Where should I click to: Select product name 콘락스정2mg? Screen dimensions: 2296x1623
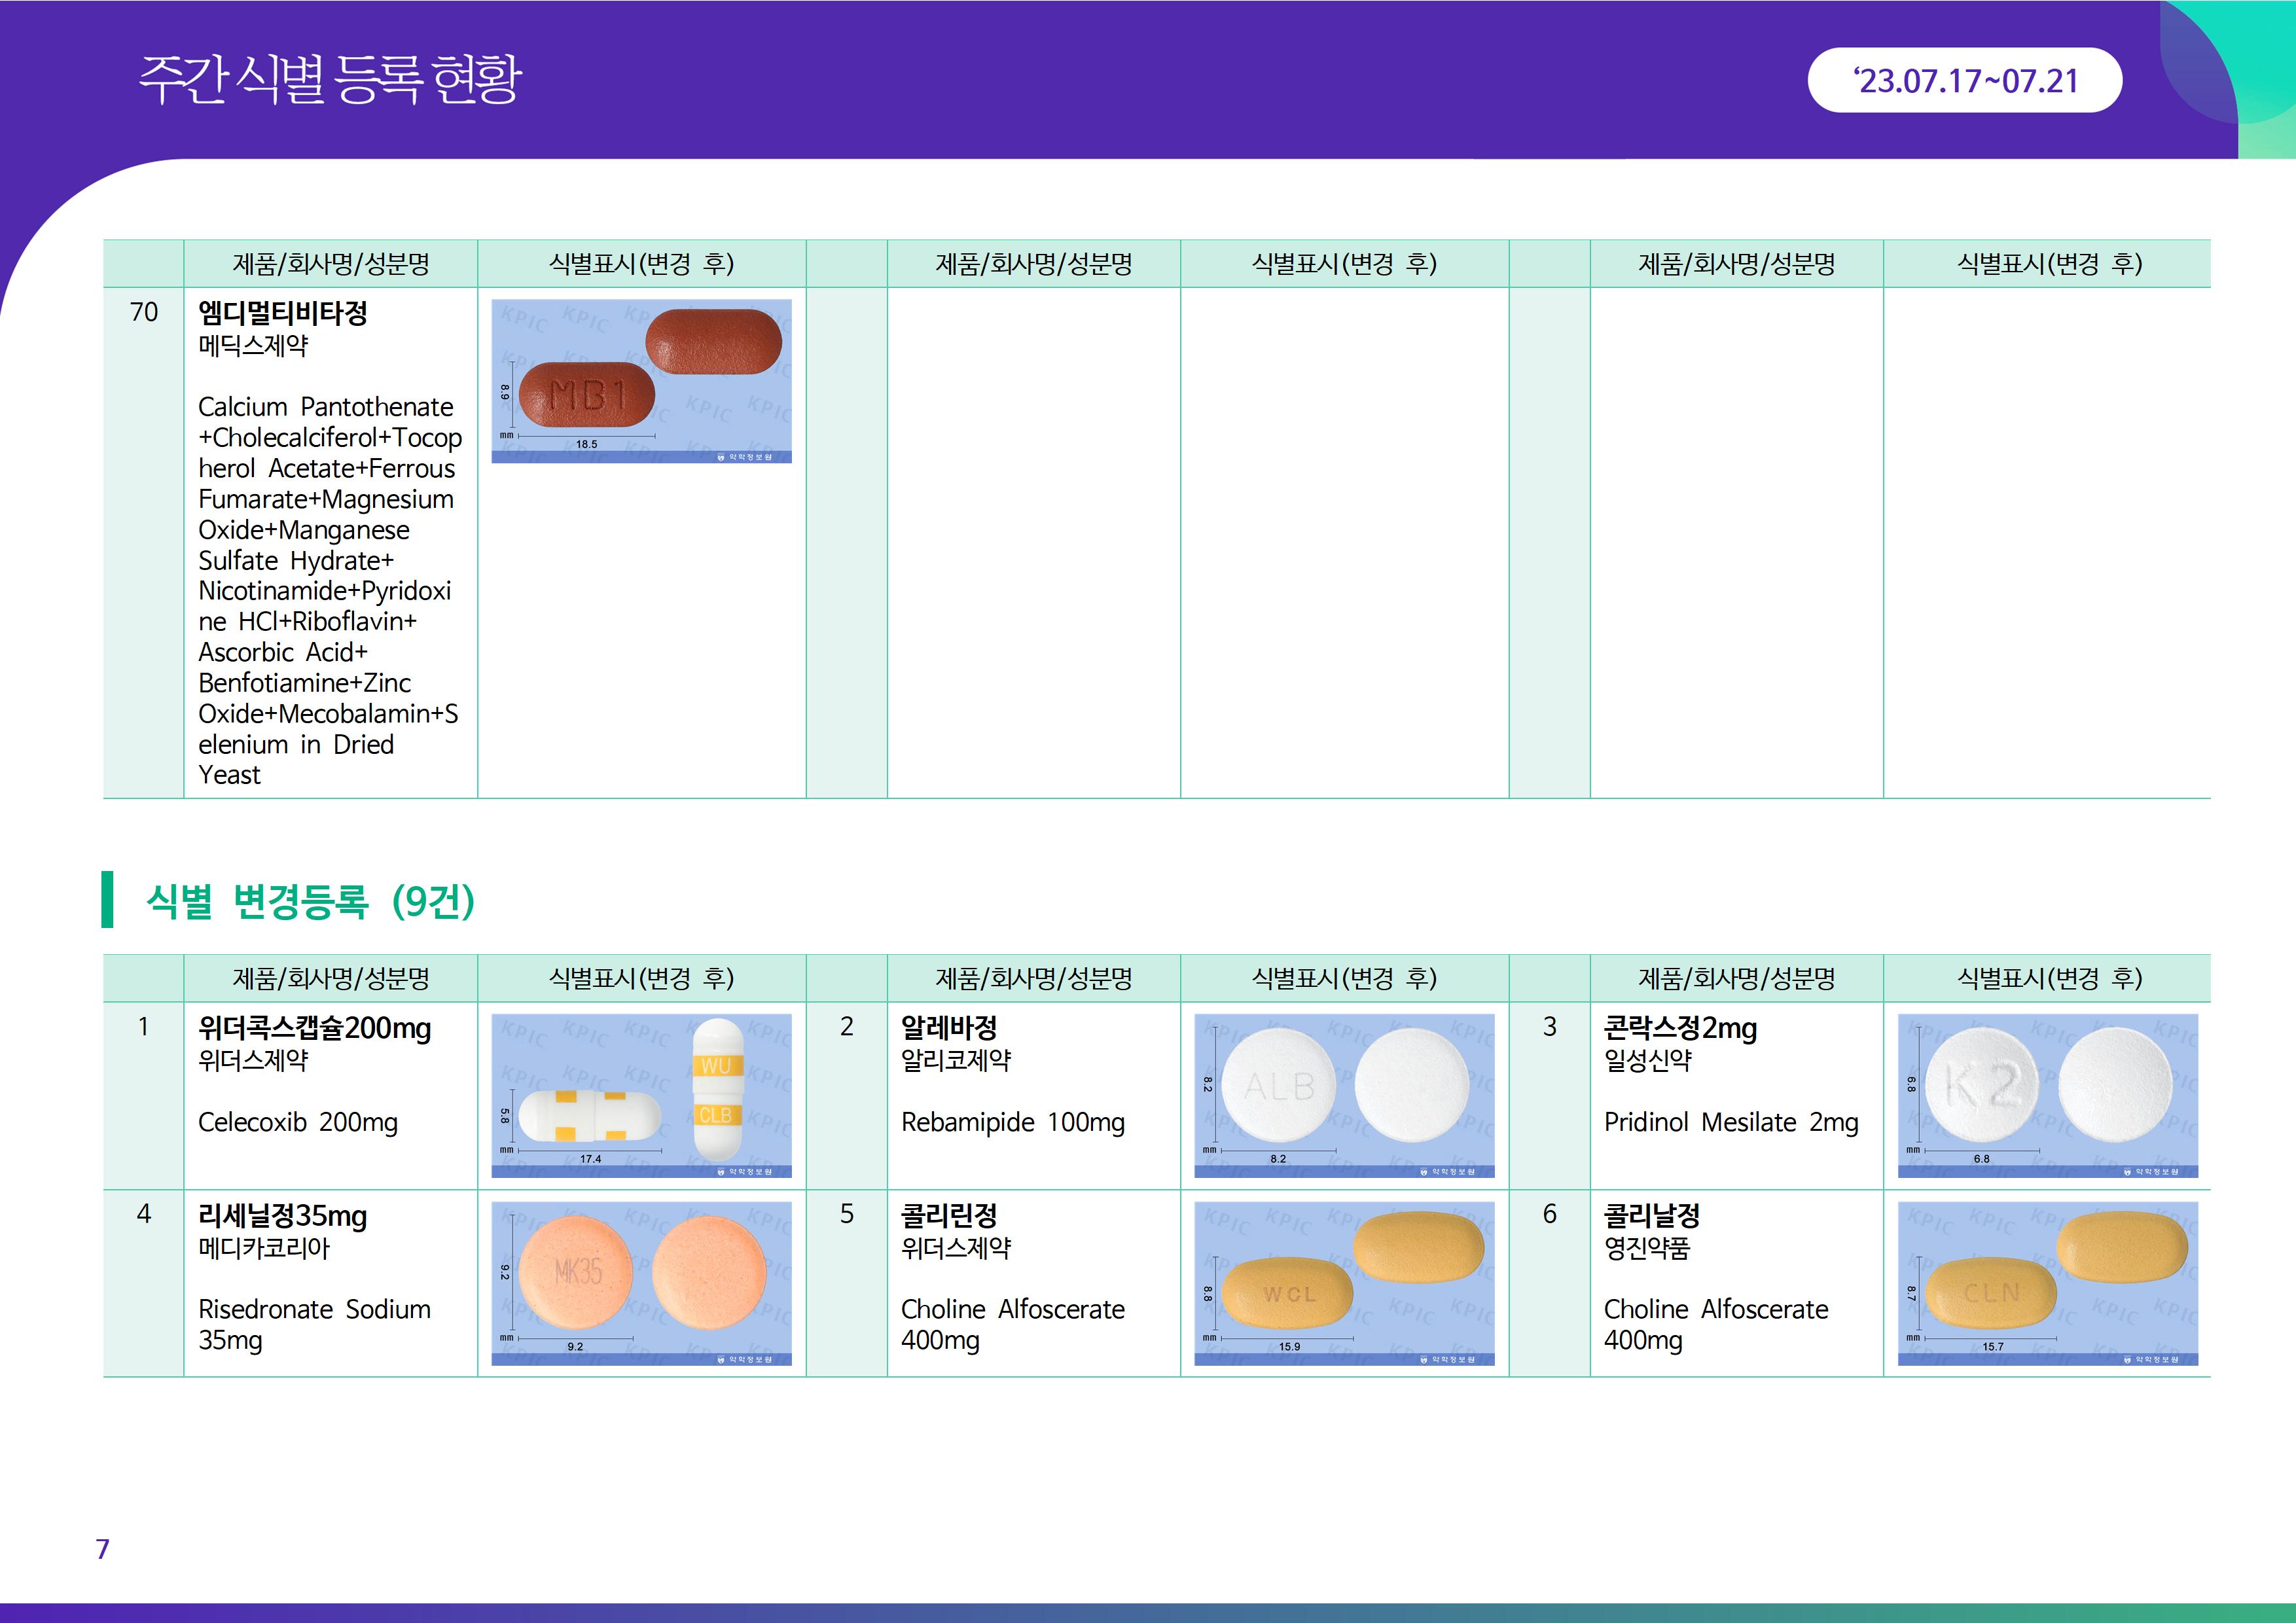click(x=1680, y=1027)
